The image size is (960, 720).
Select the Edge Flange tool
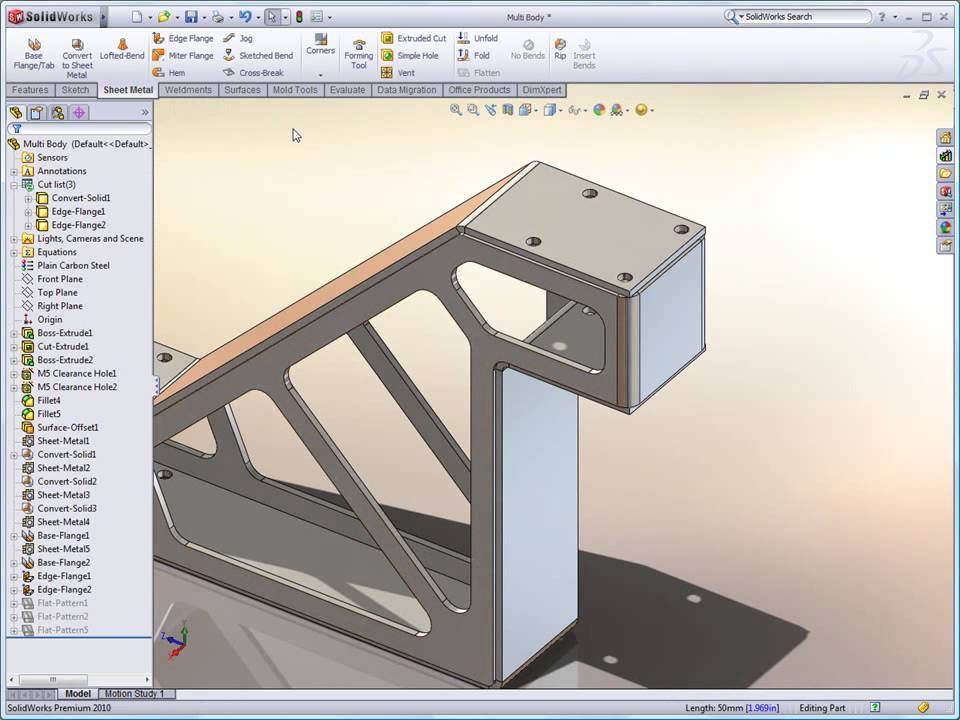click(x=183, y=38)
